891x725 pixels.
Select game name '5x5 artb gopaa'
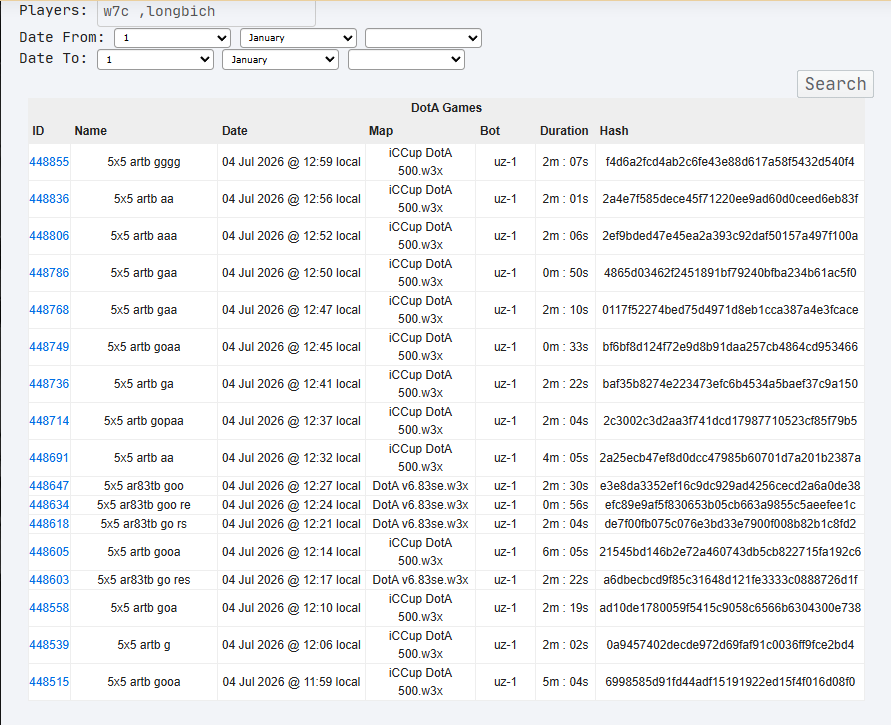(144, 421)
